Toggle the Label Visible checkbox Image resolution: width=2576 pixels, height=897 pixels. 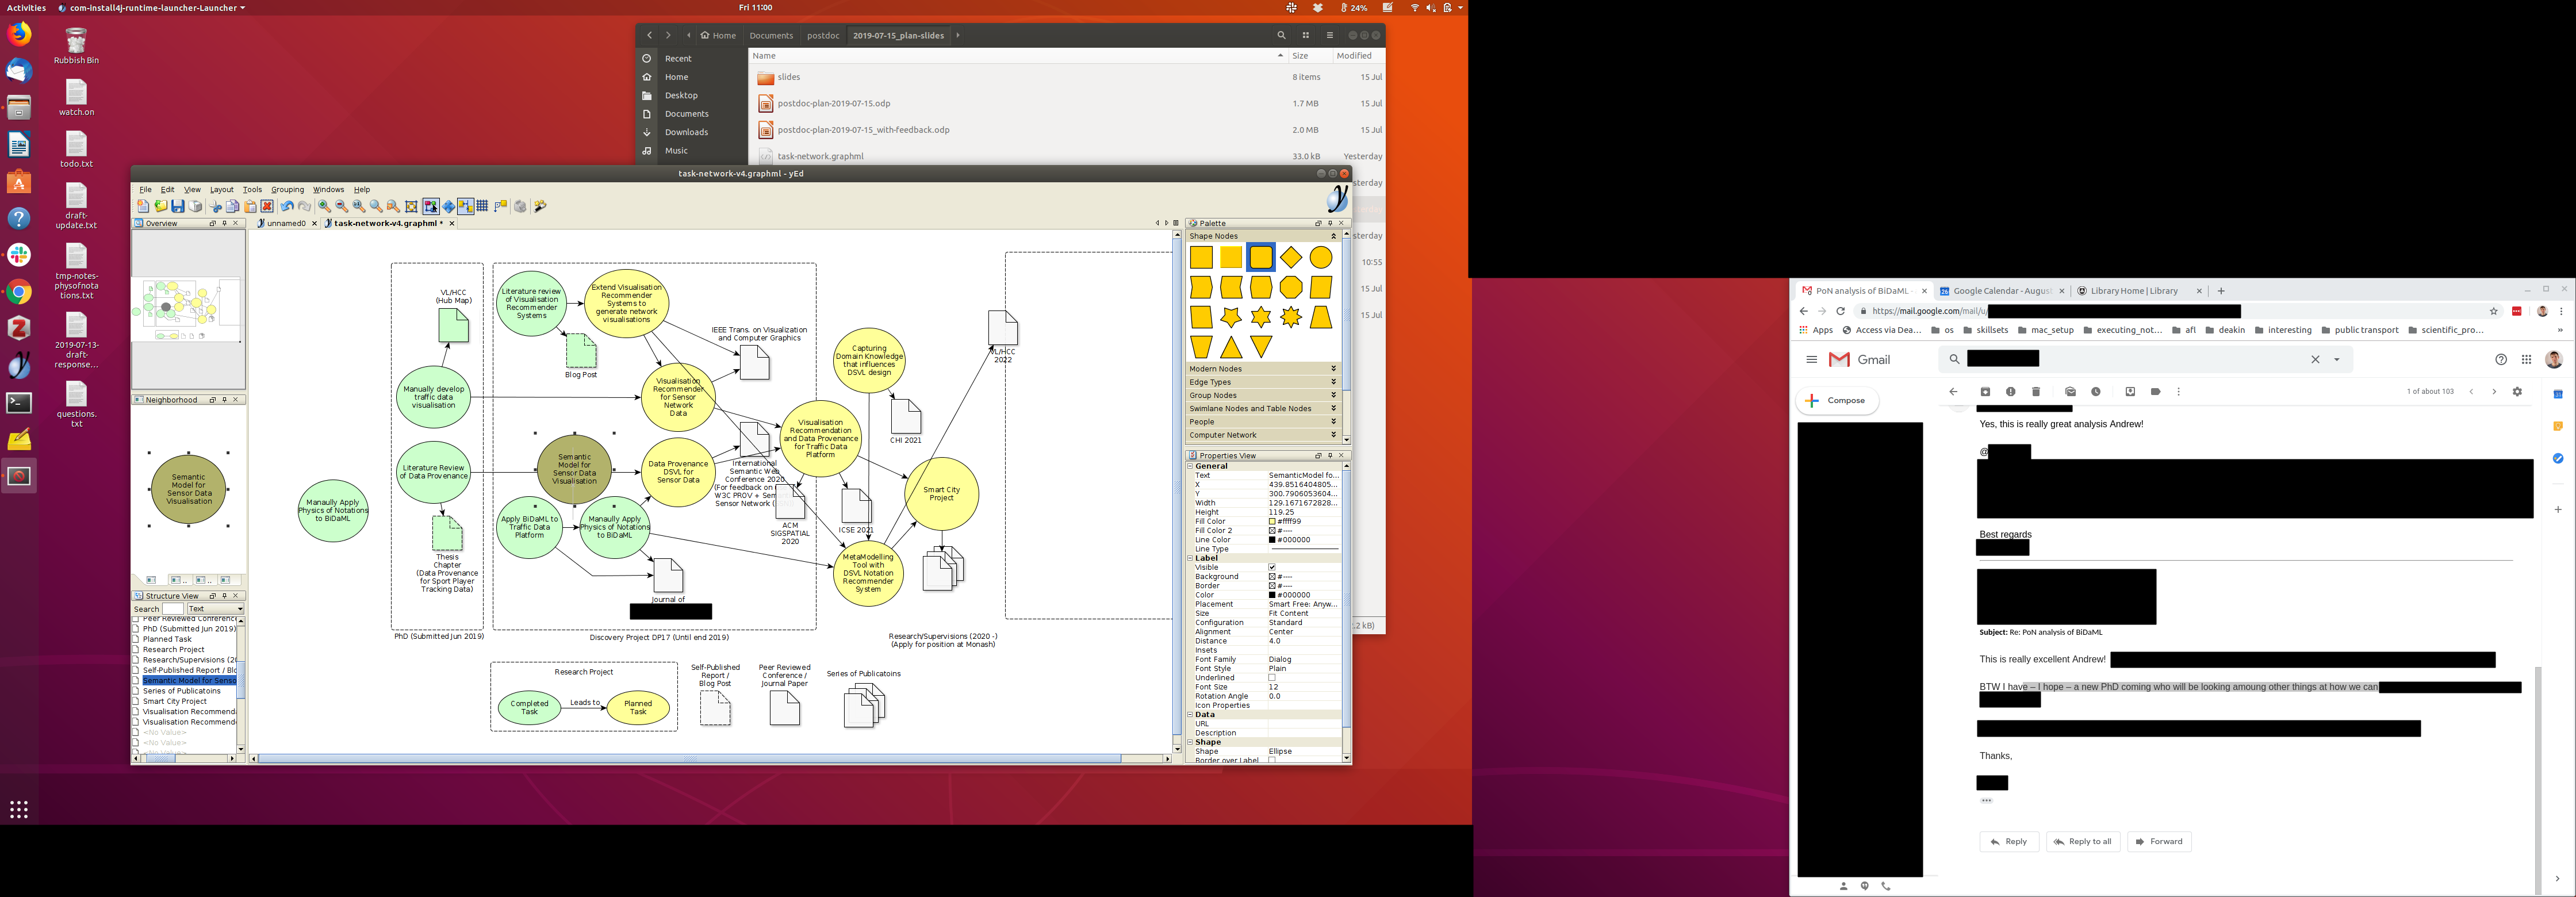point(1272,567)
